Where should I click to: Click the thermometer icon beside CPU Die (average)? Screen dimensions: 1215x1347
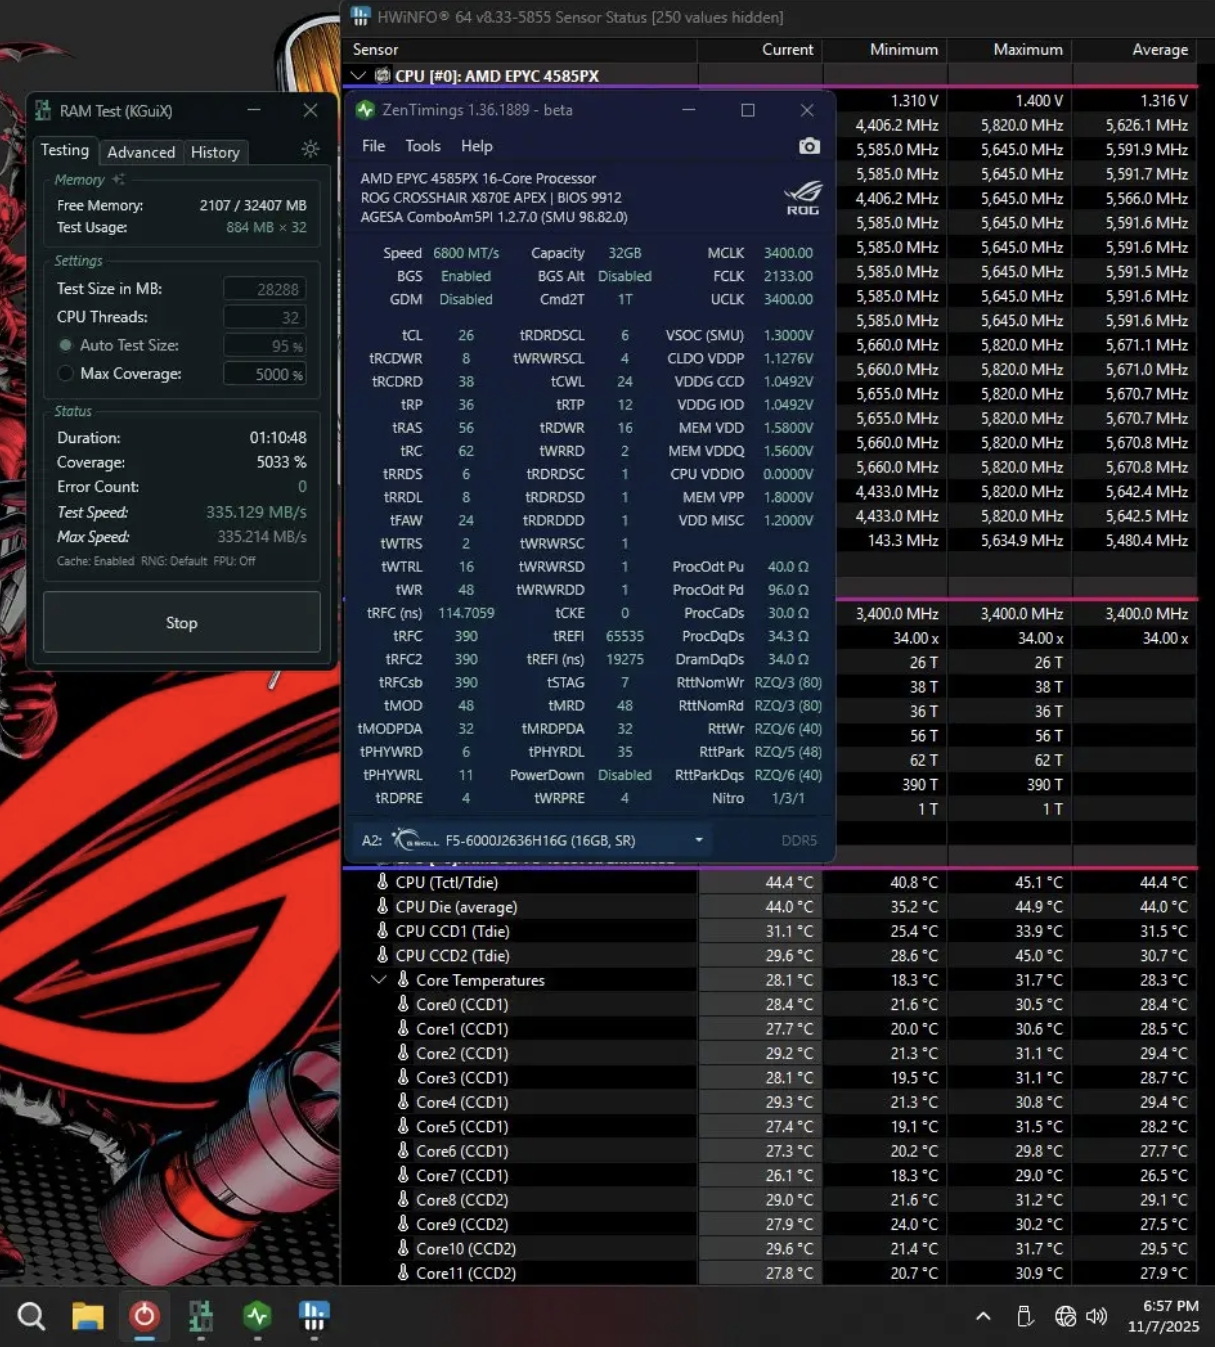382,906
